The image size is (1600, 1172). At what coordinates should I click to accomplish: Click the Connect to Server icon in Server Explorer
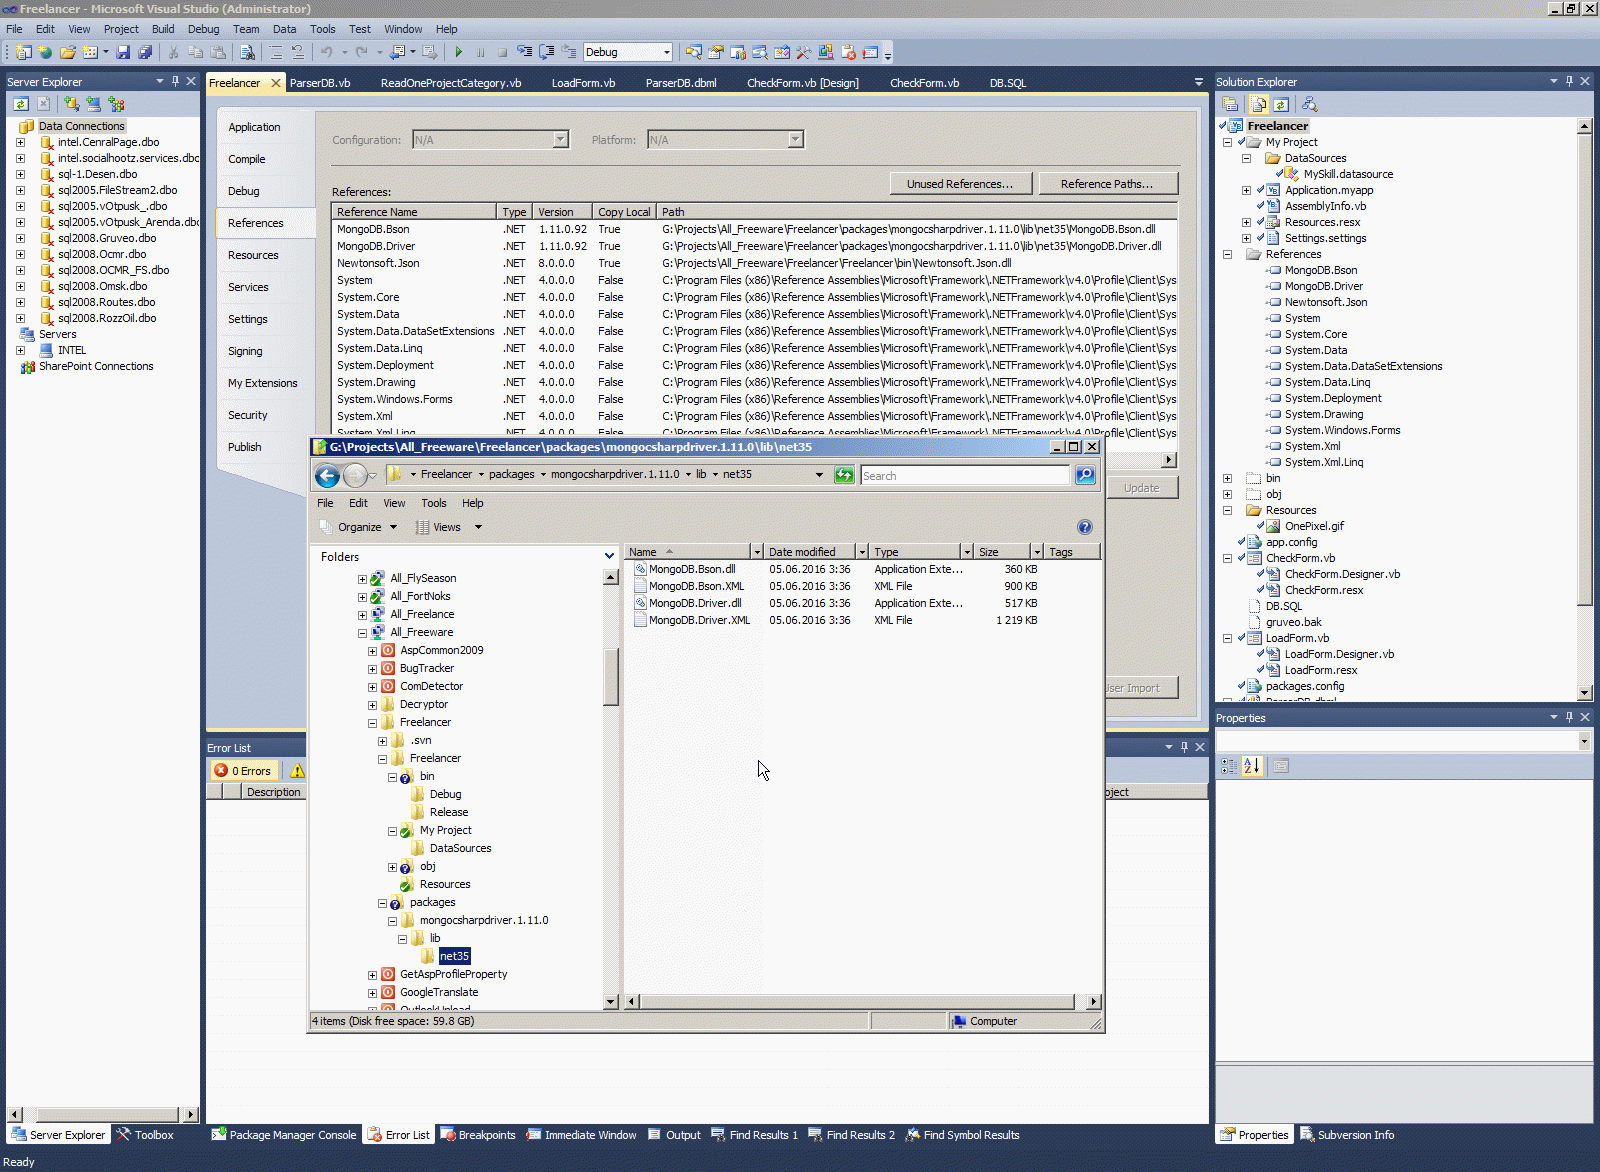pos(93,103)
